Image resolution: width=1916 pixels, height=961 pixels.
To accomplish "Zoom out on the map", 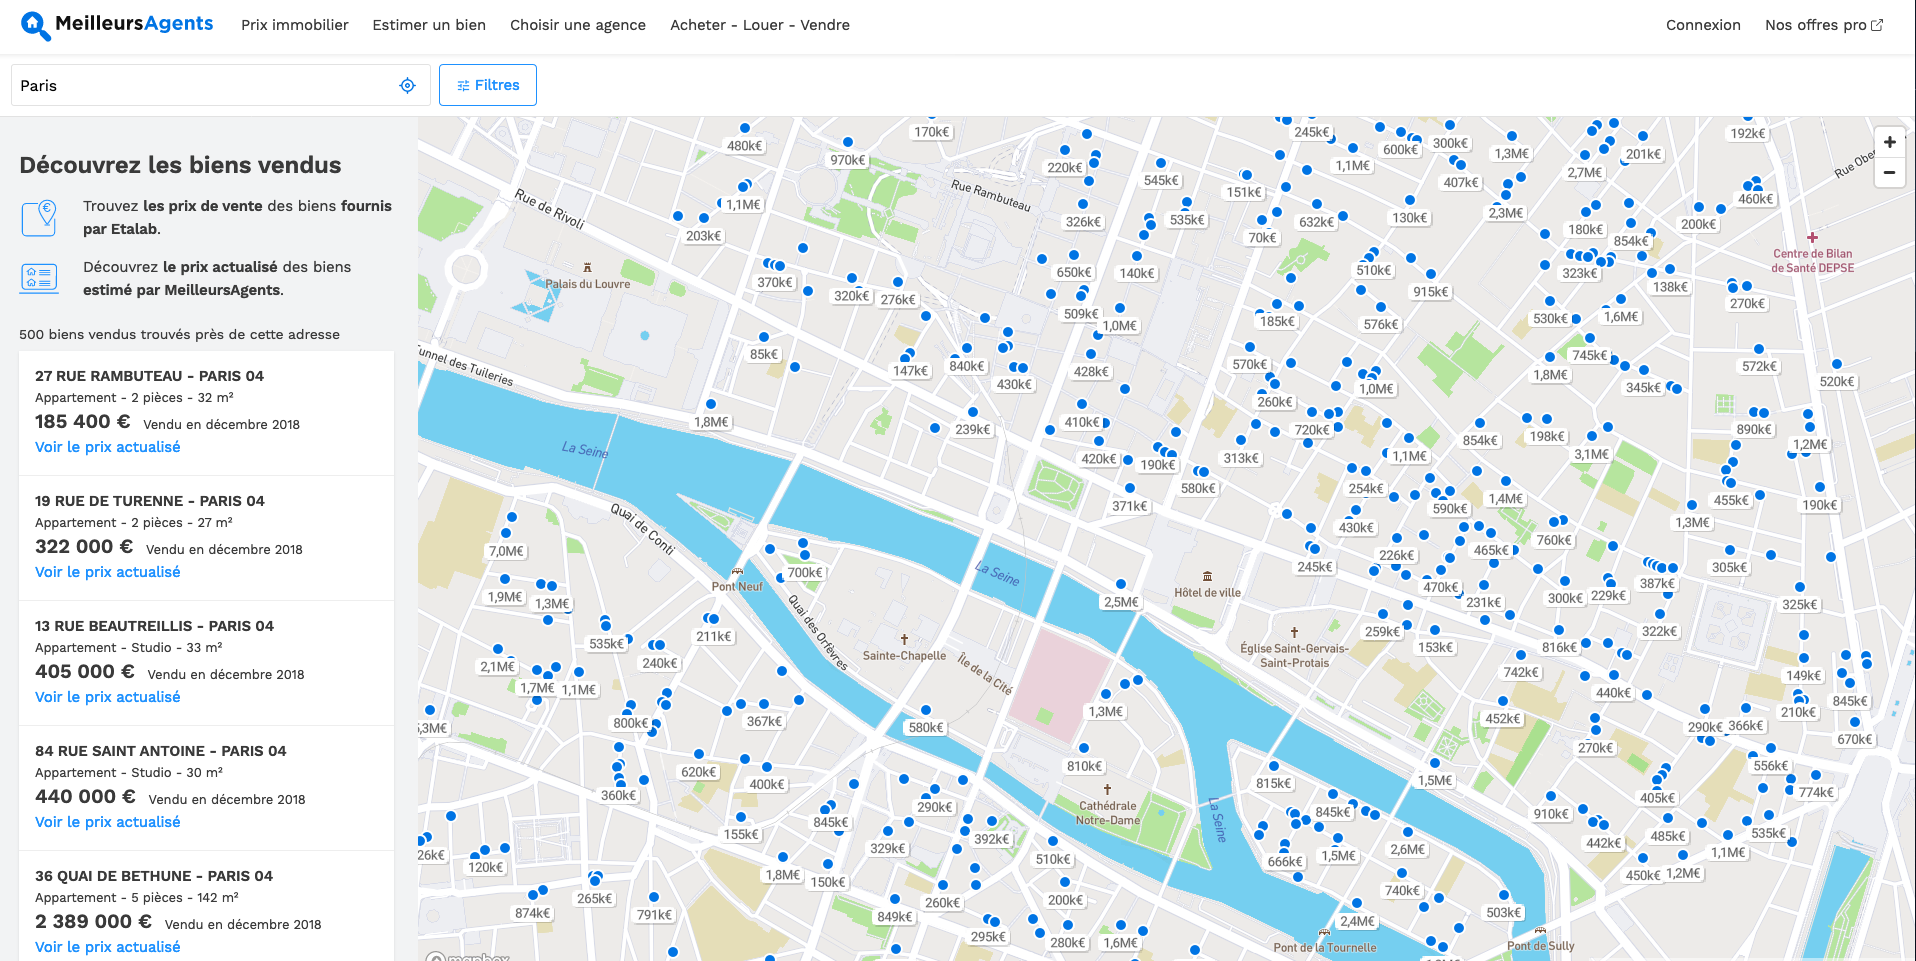I will point(1890,172).
